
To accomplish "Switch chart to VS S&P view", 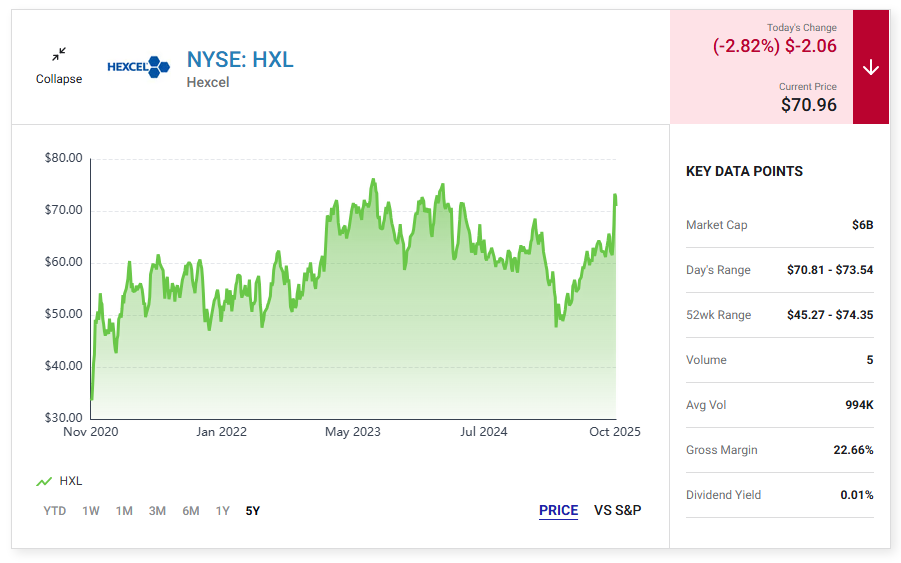I will [618, 510].
